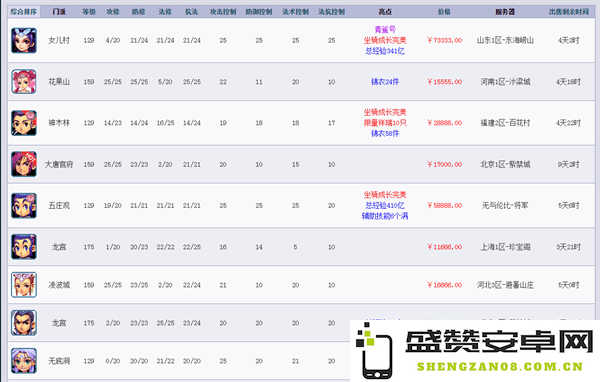The height and width of the screenshot is (382, 600).
Task: Click the 亮点 column header
Action: [385, 12]
